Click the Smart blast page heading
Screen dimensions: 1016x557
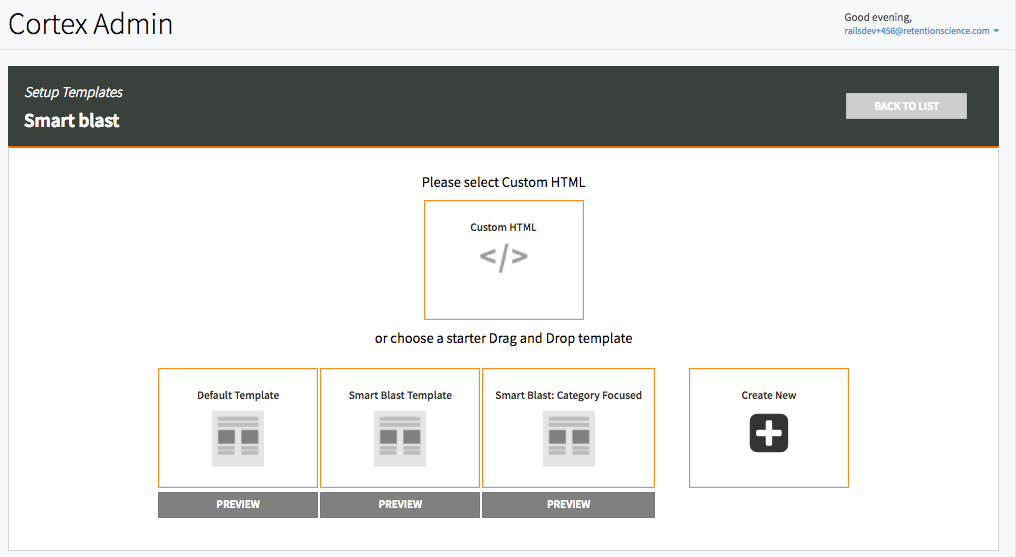(x=72, y=120)
